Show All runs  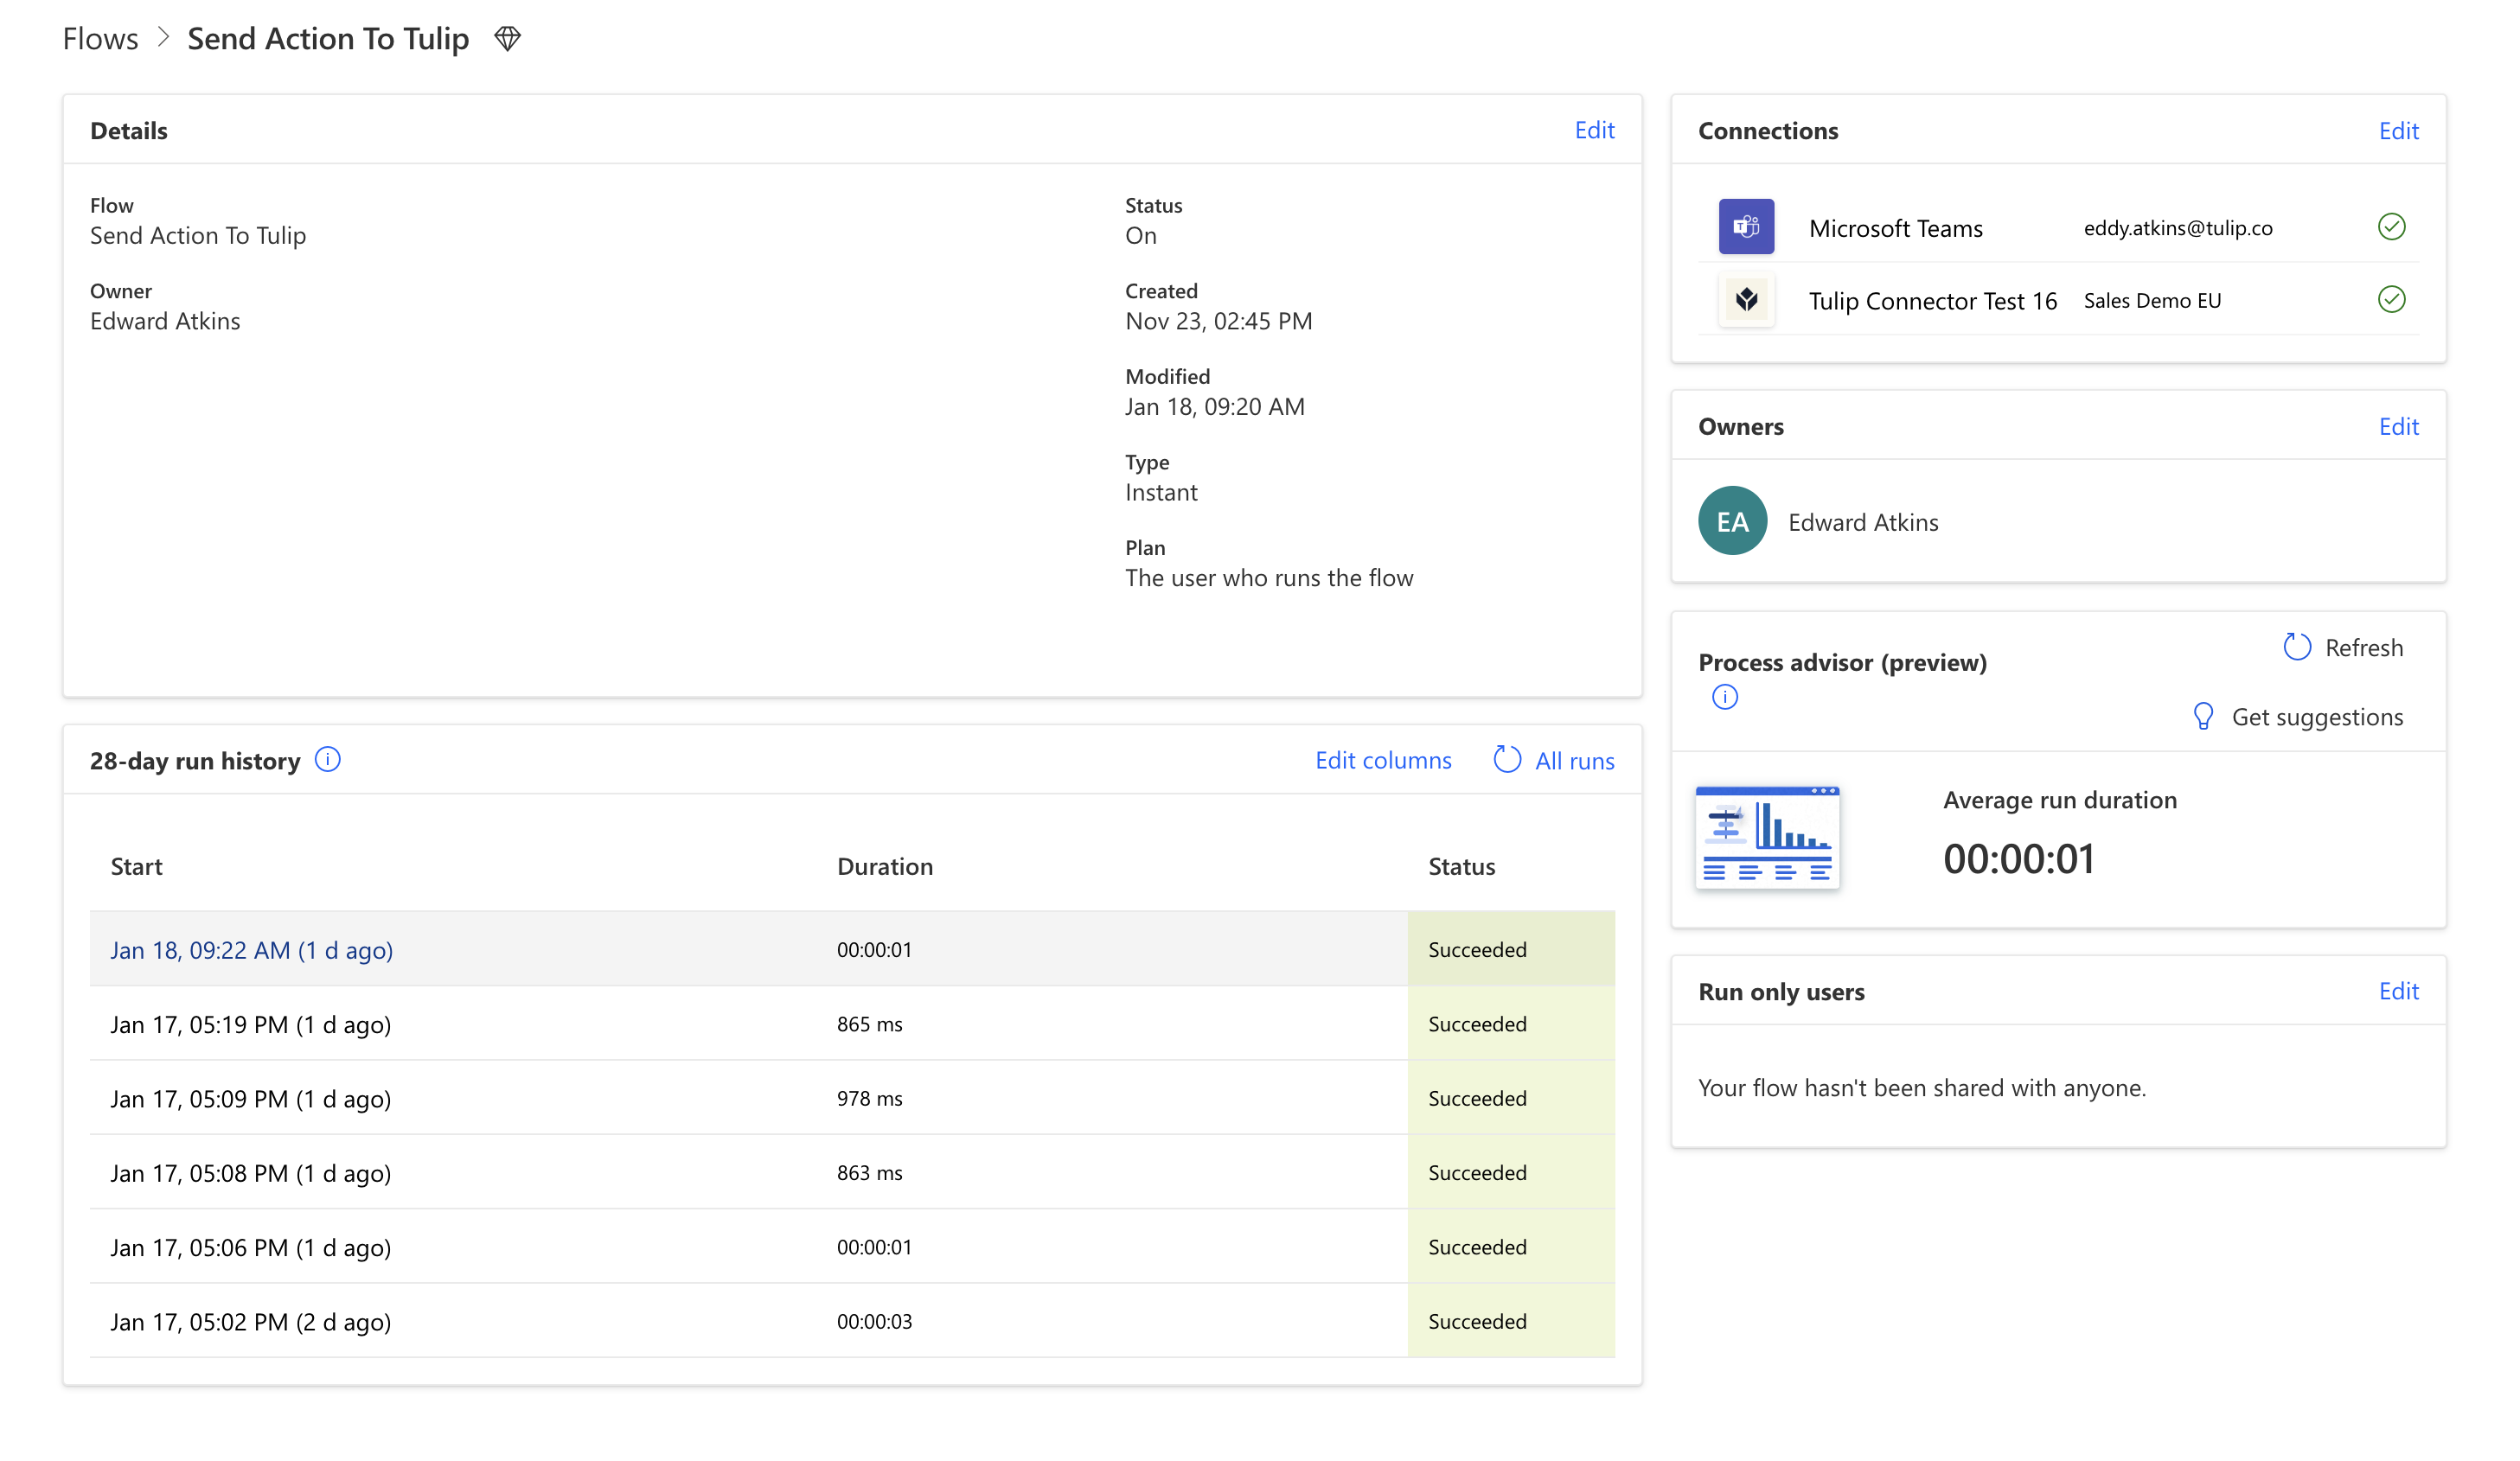click(1554, 761)
